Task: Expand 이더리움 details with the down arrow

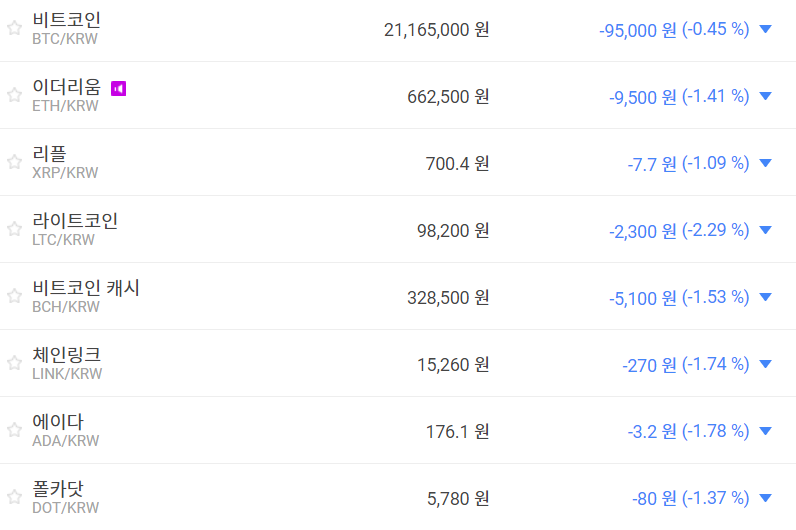Action: click(766, 96)
